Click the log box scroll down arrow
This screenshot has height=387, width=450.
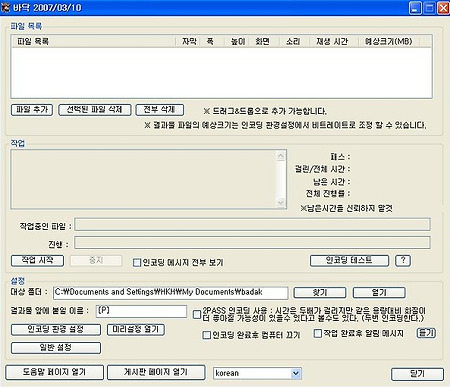tap(281, 203)
